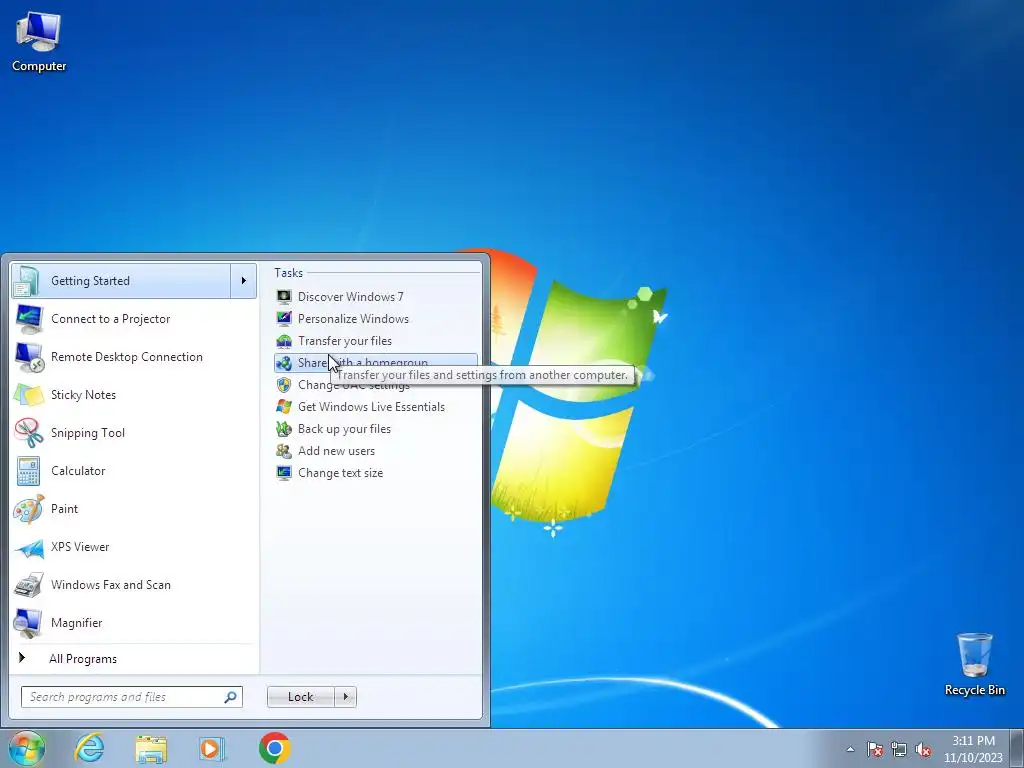Image resolution: width=1024 pixels, height=768 pixels.
Task: Click the Show desktop button at taskbar end
Action: [1017, 749]
